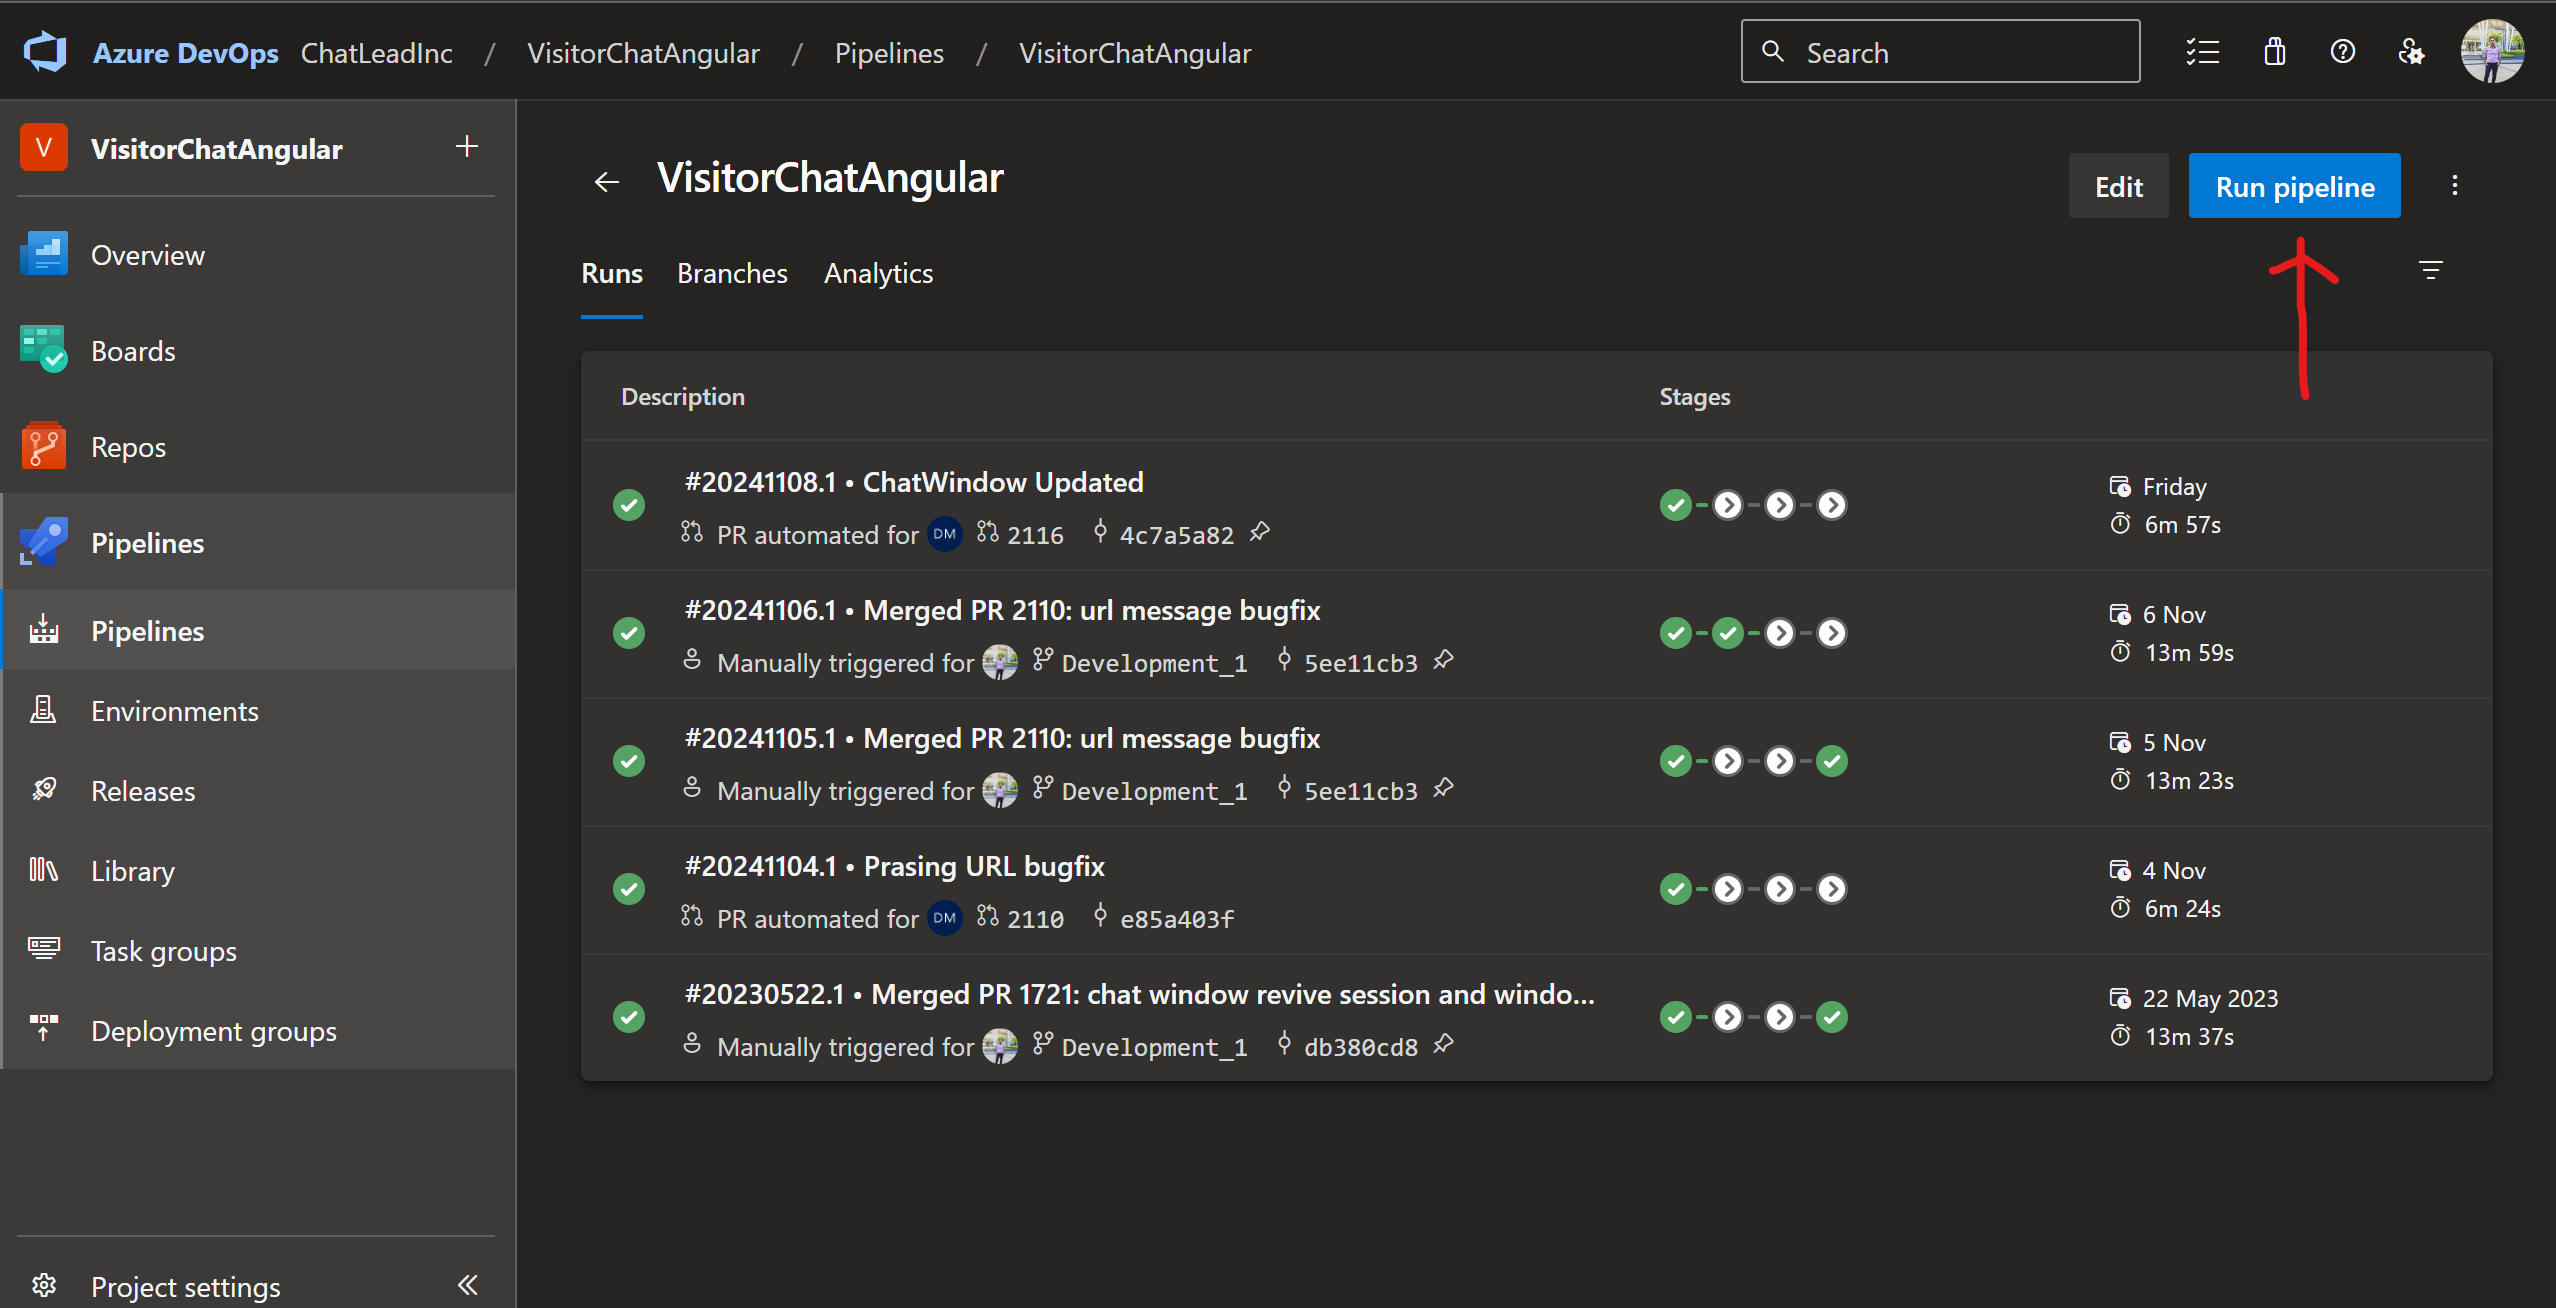2556x1308 pixels.
Task: Click the filter runs icon
Action: click(x=2431, y=270)
